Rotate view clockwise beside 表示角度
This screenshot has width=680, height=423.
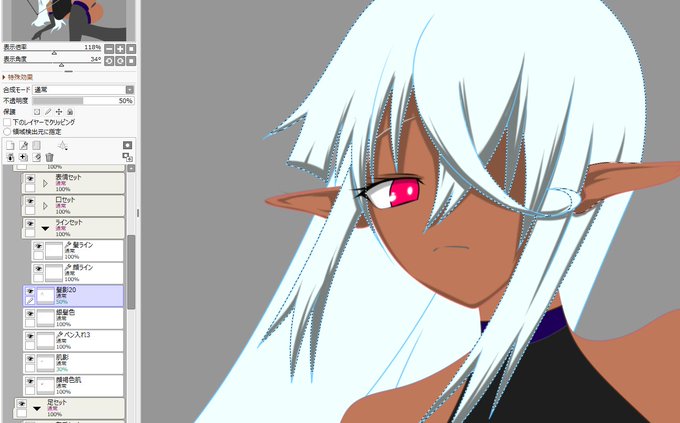pos(120,61)
